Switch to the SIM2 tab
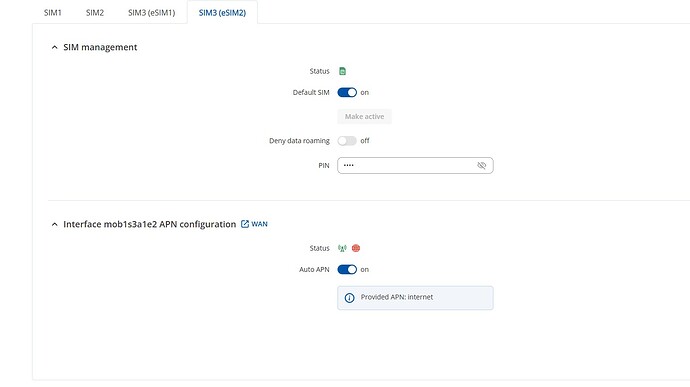The width and height of the screenshot is (690, 387). (95, 13)
